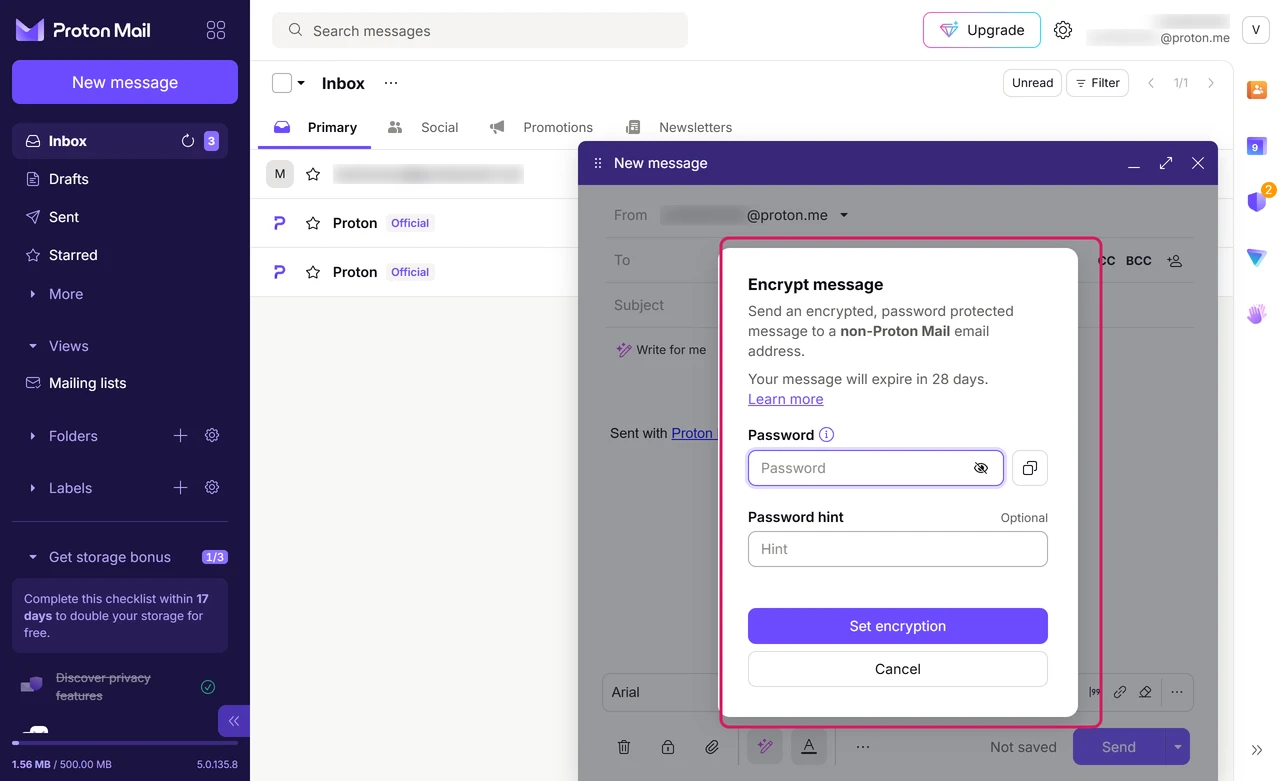Click the storage usage progress bar
This screenshot has height=781, width=1280.
pos(125,743)
